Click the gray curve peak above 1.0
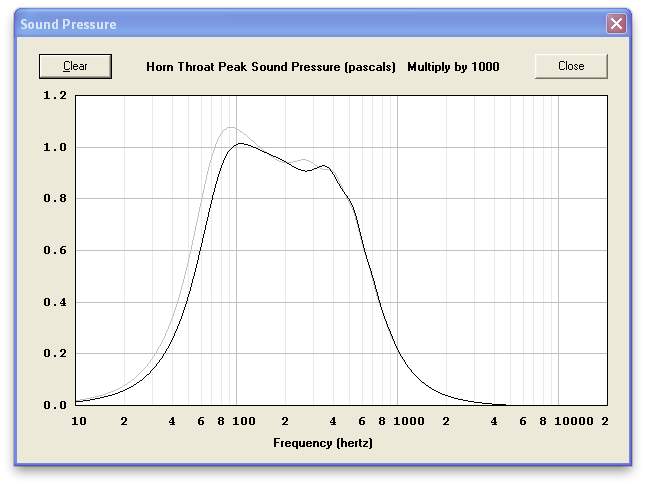The width and height of the screenshot is (646, 486). (231, 128)
